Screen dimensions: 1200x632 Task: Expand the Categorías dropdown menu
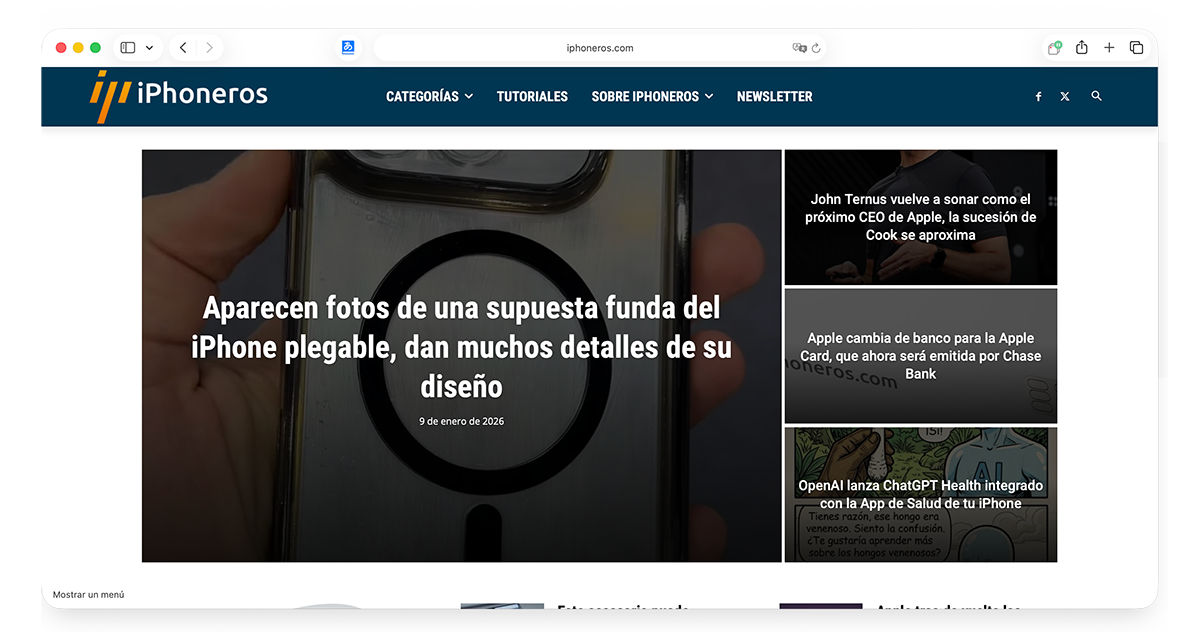click(429, 96)
